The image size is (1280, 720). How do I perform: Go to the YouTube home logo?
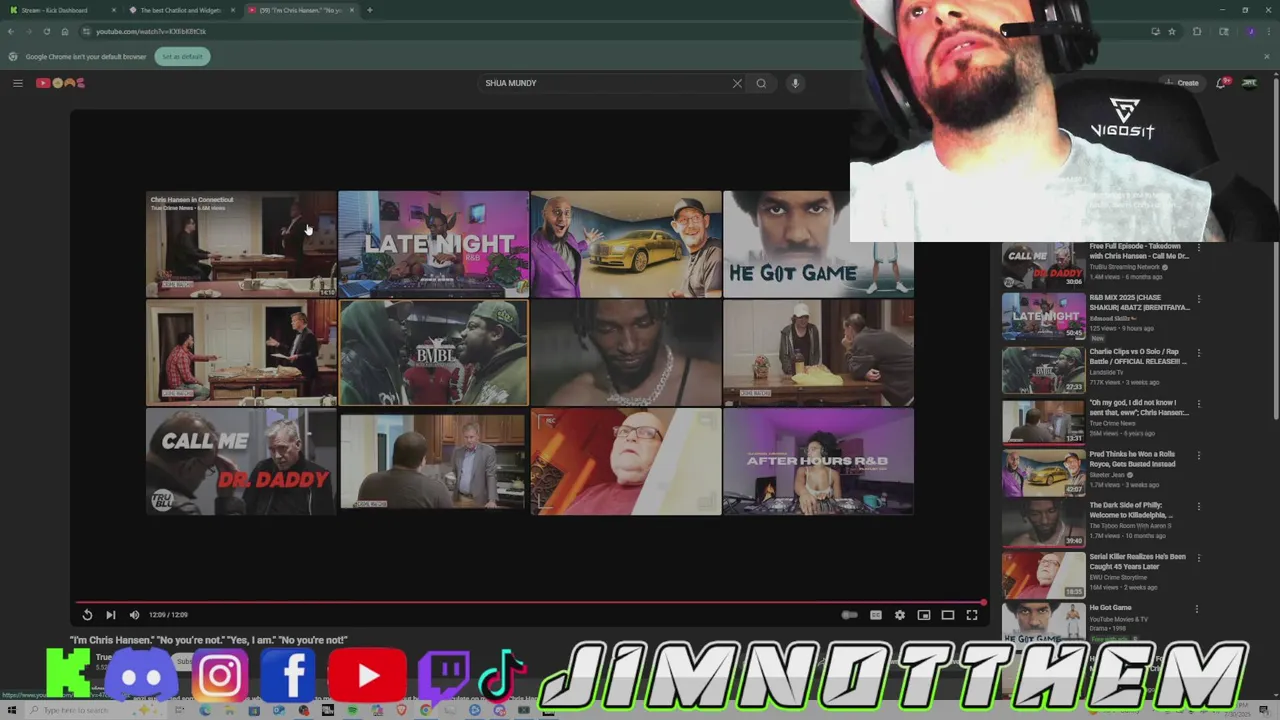[61, 83]
